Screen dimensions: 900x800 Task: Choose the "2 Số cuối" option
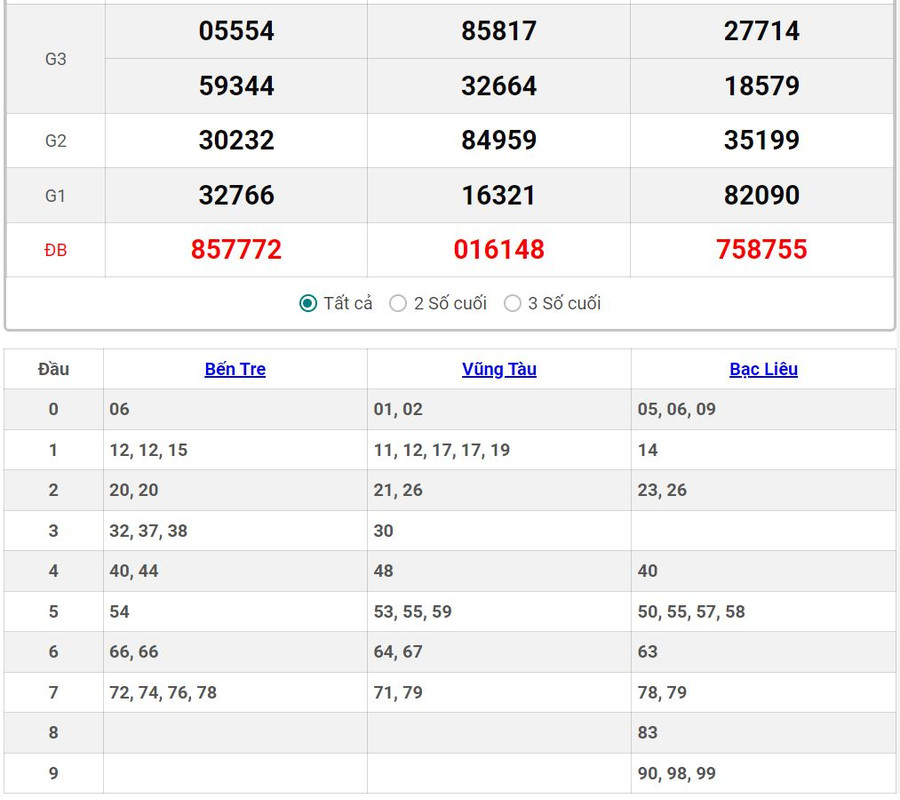398,303
